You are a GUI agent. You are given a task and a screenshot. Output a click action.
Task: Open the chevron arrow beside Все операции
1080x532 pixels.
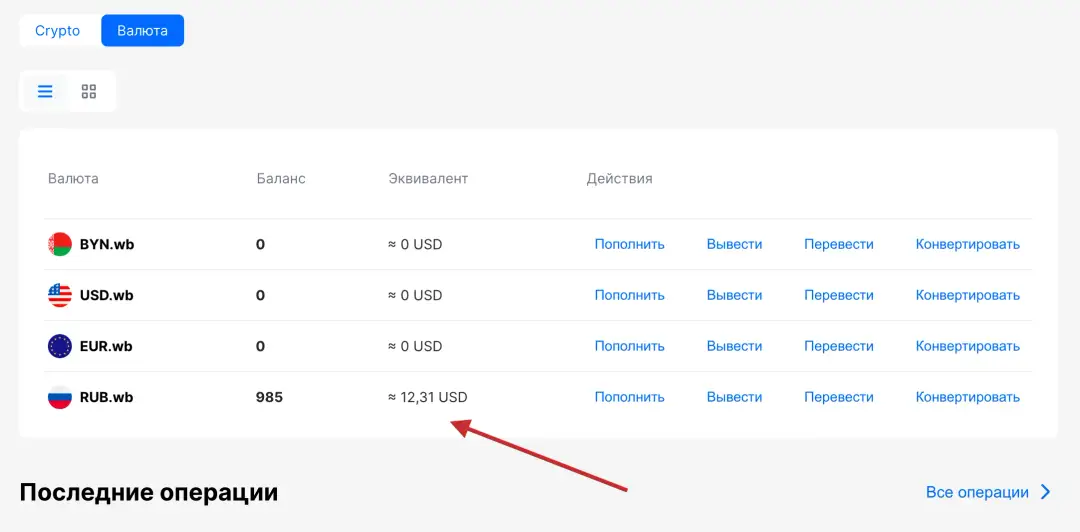1046,492
